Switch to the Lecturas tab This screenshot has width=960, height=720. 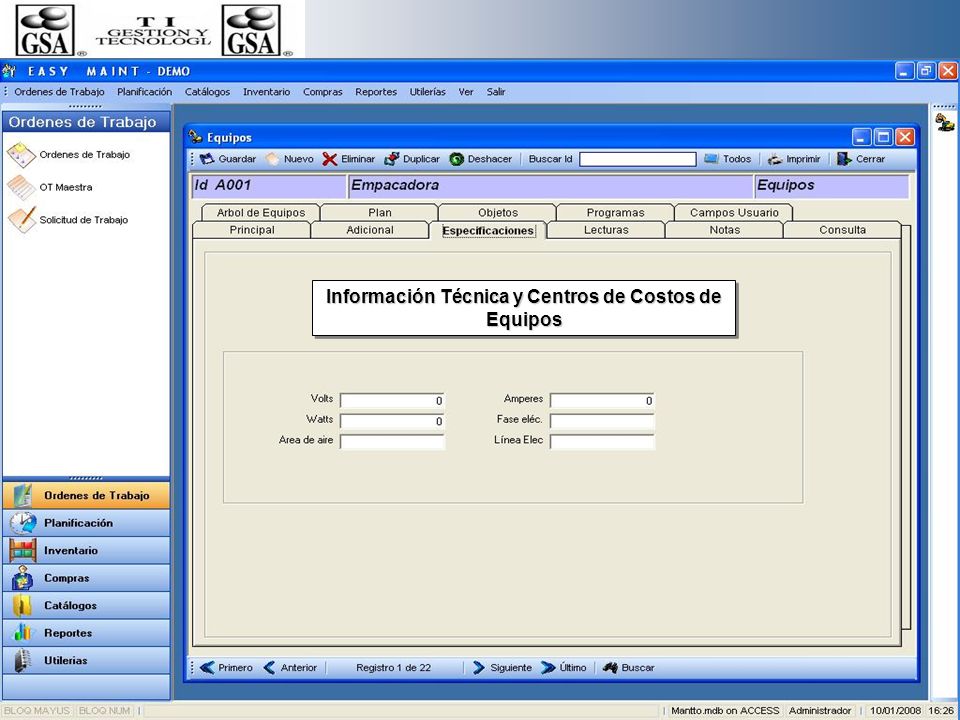click(606, 230)
